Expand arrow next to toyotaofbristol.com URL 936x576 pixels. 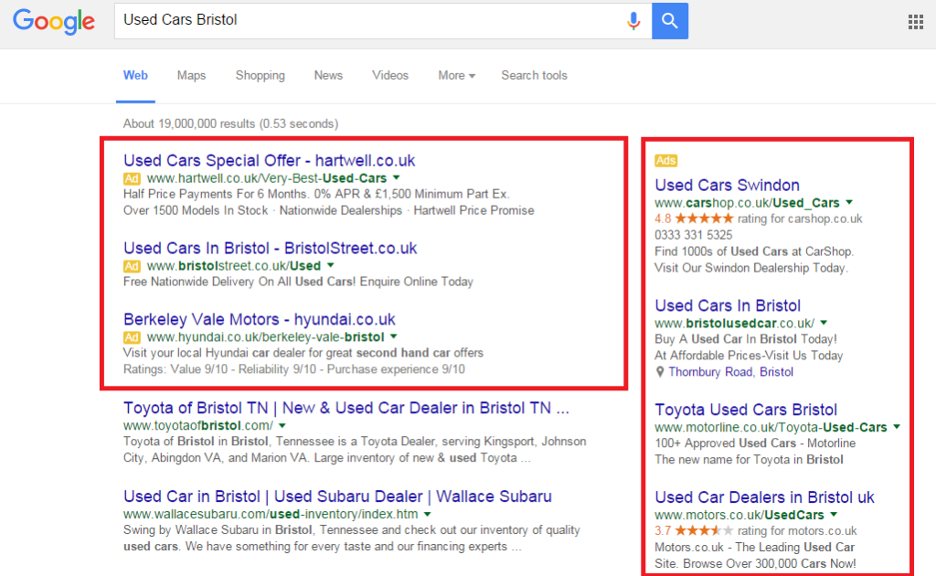(x=282, y=426)
